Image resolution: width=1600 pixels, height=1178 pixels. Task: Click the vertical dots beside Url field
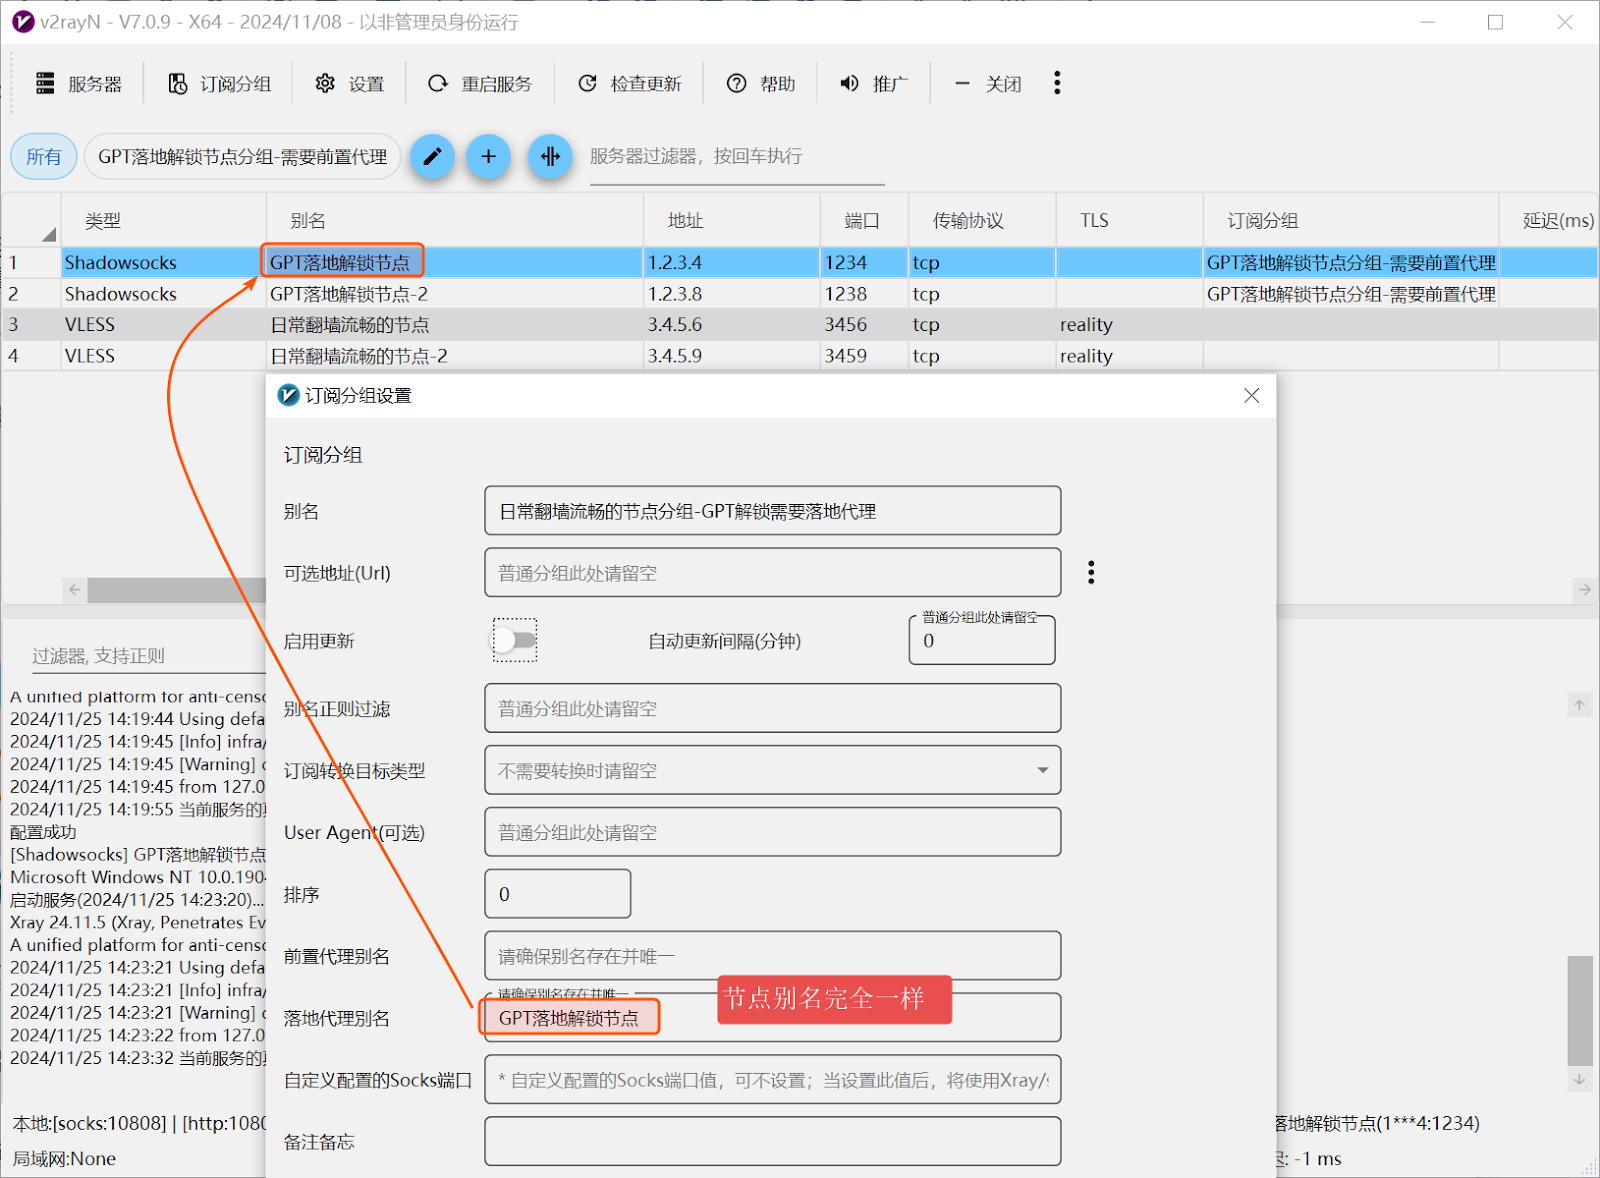(x=1091, y=572)
